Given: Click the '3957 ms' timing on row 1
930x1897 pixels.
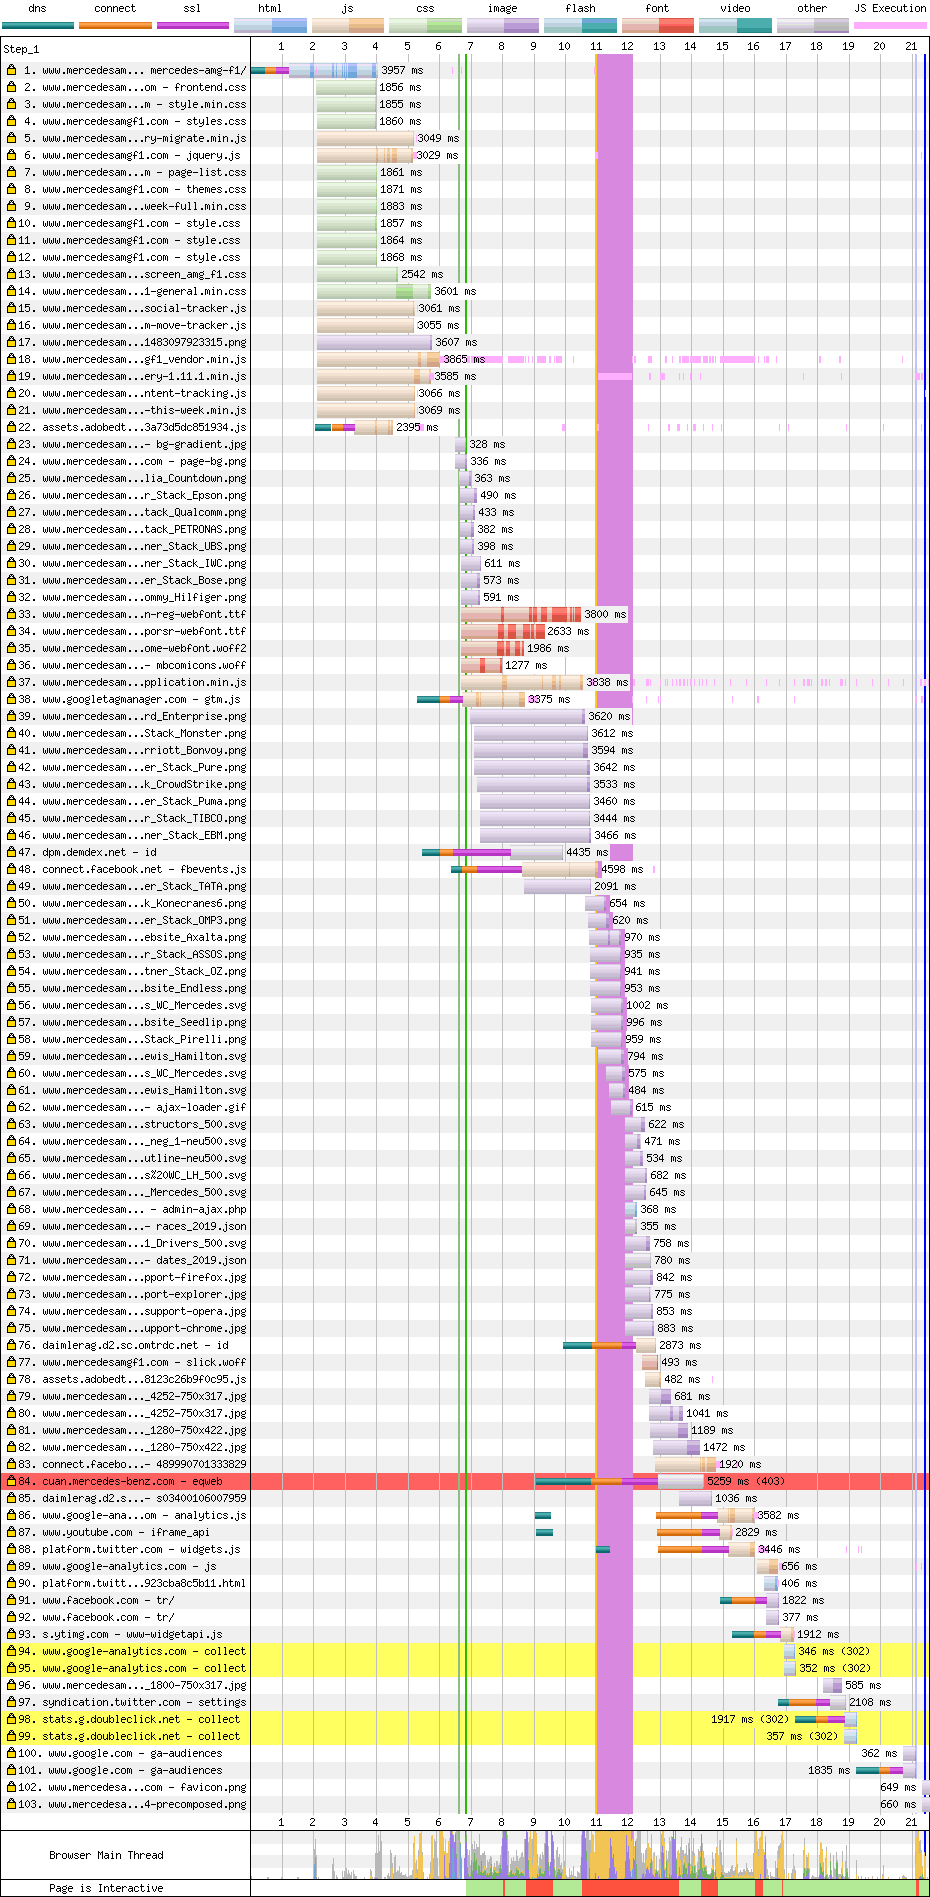Looking at the screenshot, I should point(402,70).
